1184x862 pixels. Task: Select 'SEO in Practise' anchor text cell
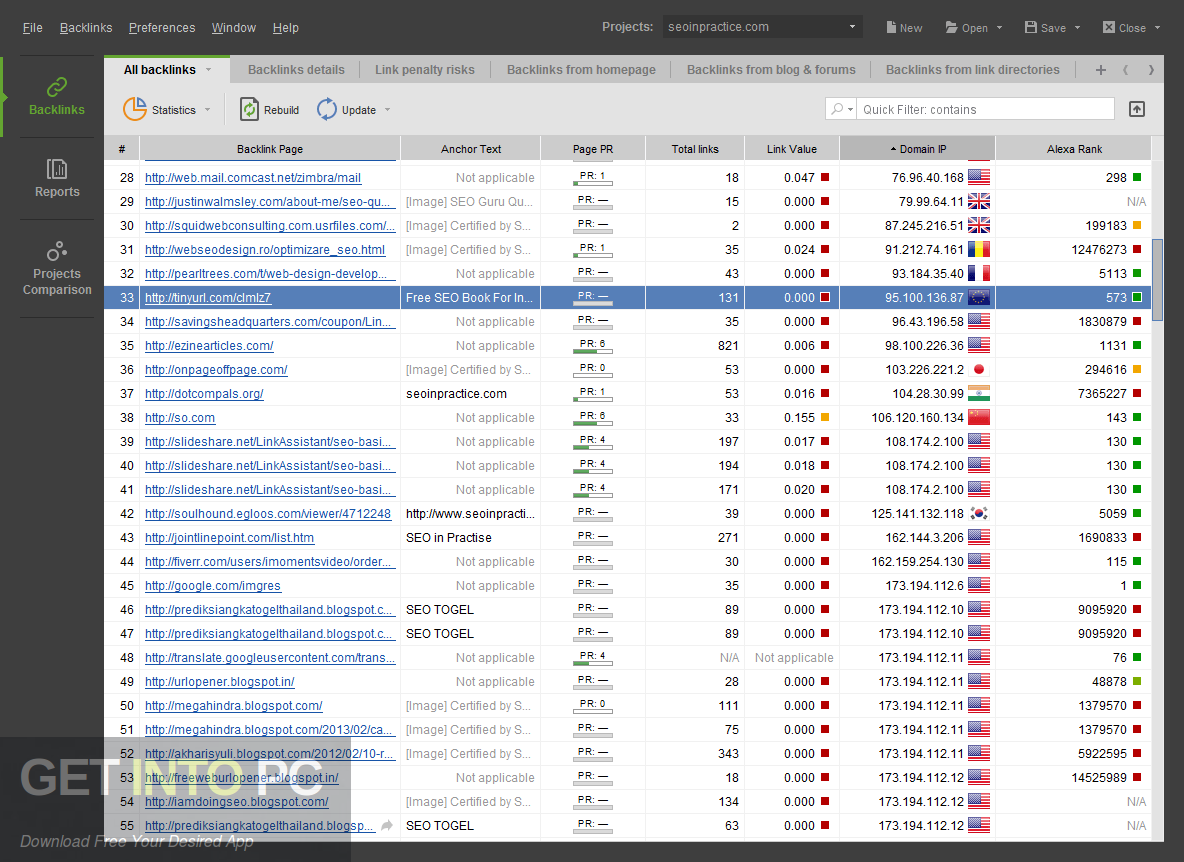471,537
